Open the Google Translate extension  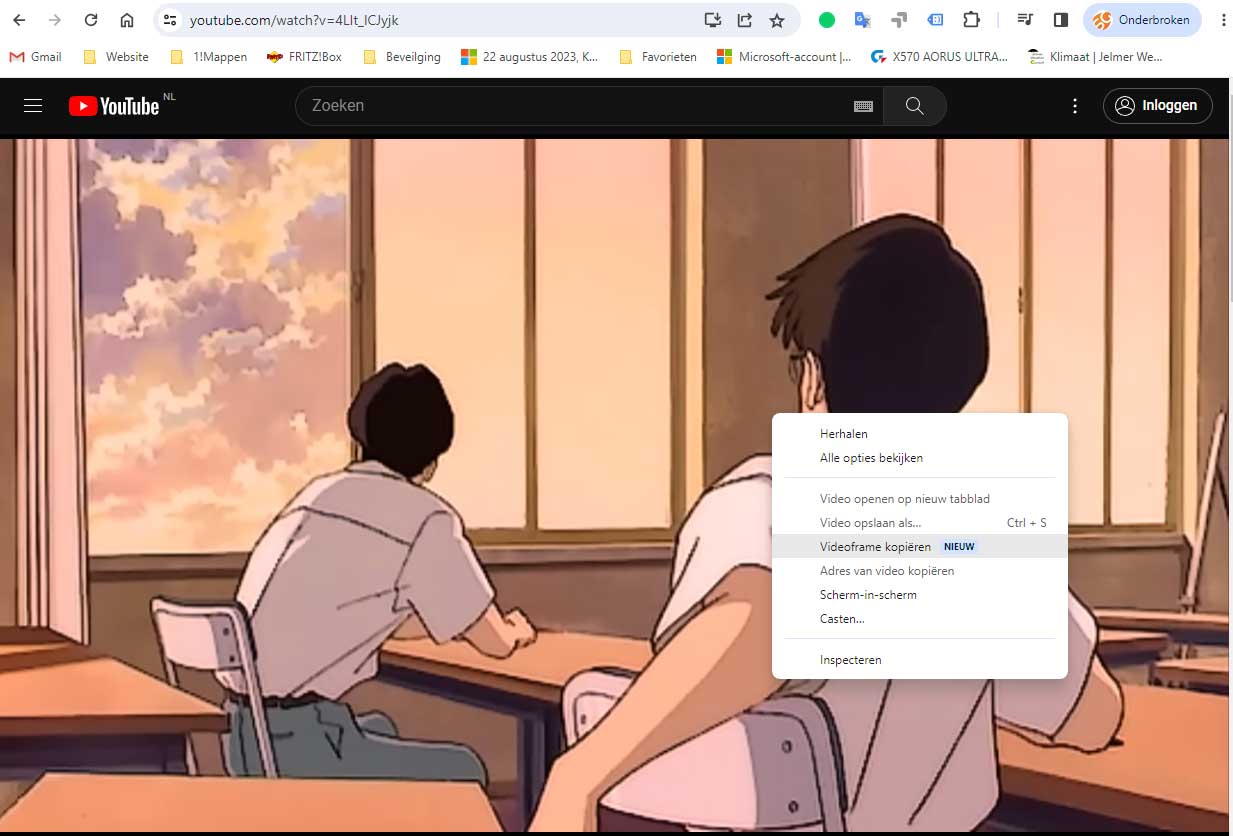click(862, 20)
